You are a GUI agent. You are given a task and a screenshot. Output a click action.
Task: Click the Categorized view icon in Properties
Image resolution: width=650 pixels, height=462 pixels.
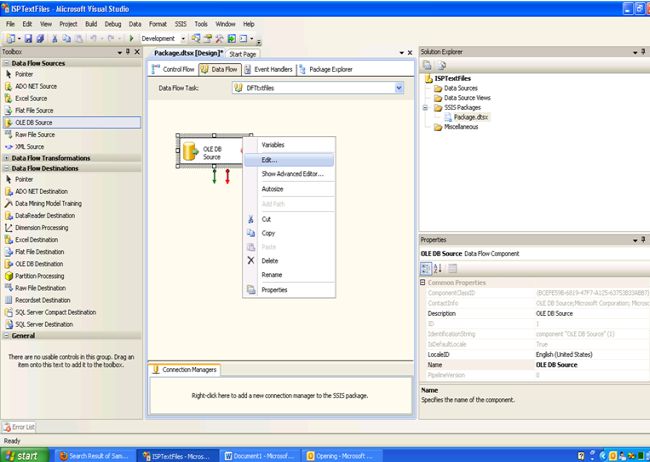click(426, 269)
